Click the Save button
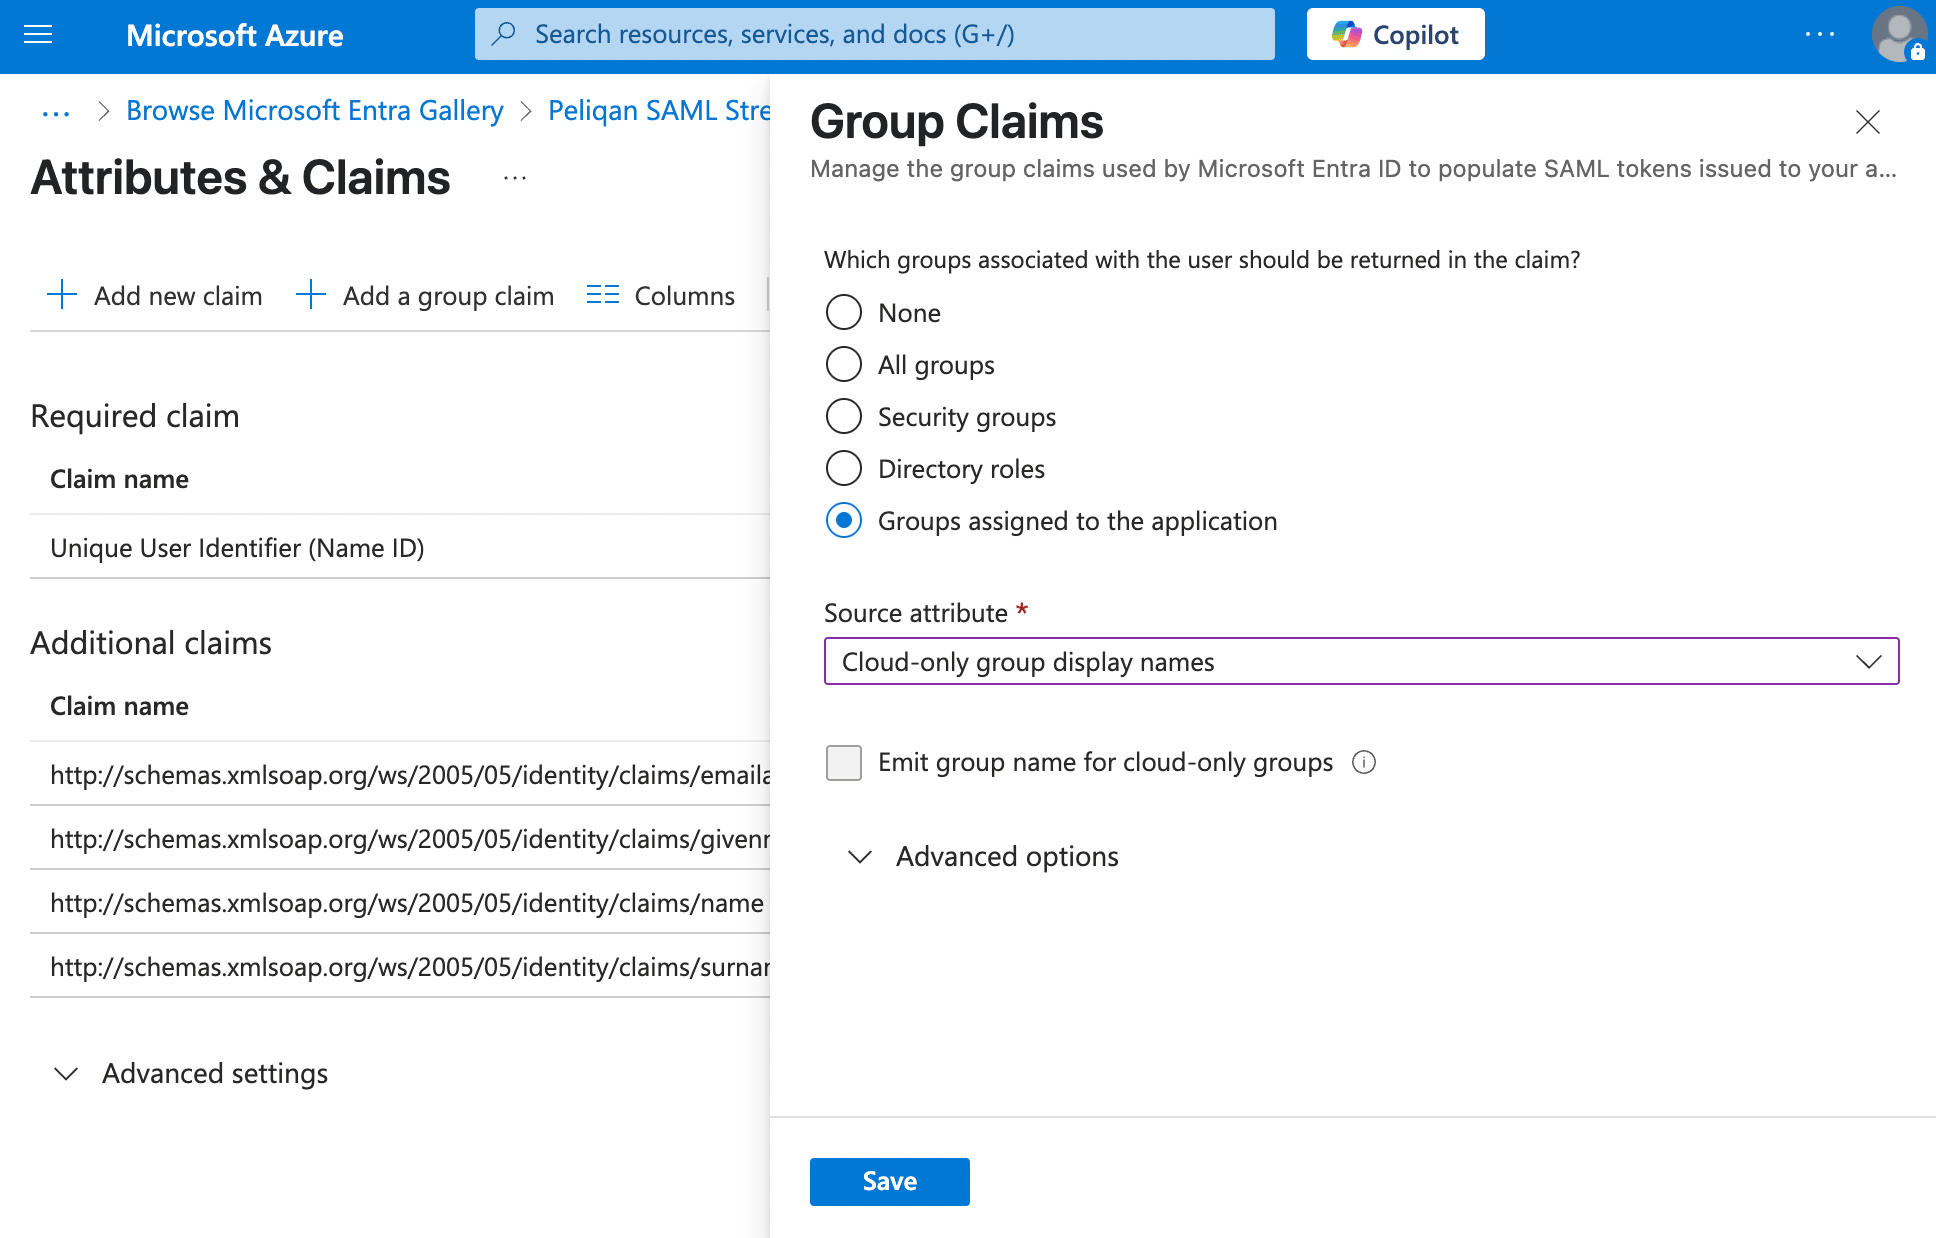 tap(889, 1181)
